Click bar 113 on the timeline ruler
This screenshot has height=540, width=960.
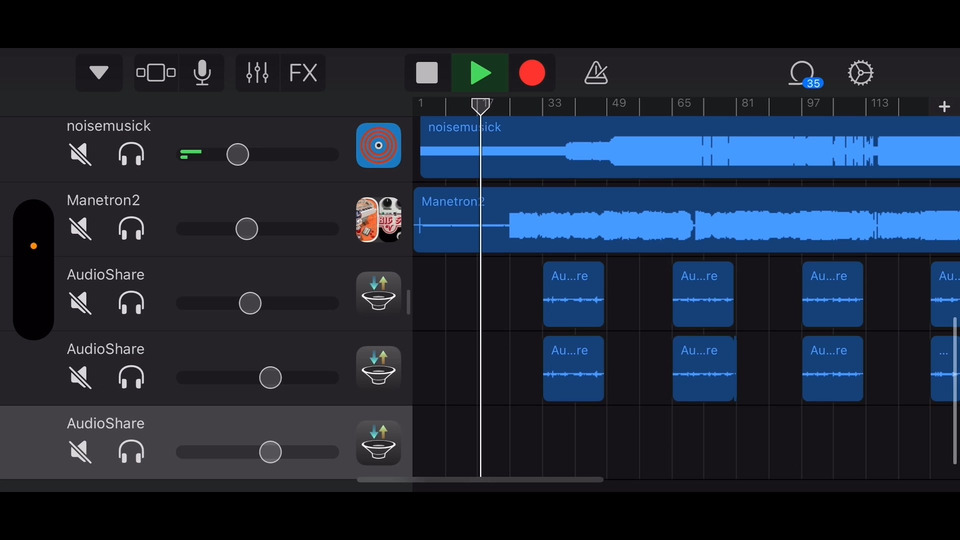pos(880,103)
